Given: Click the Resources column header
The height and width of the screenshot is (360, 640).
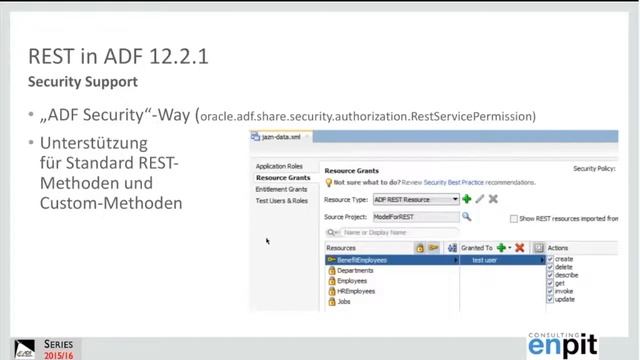Looking at the screenshot, I should point(341,248).
